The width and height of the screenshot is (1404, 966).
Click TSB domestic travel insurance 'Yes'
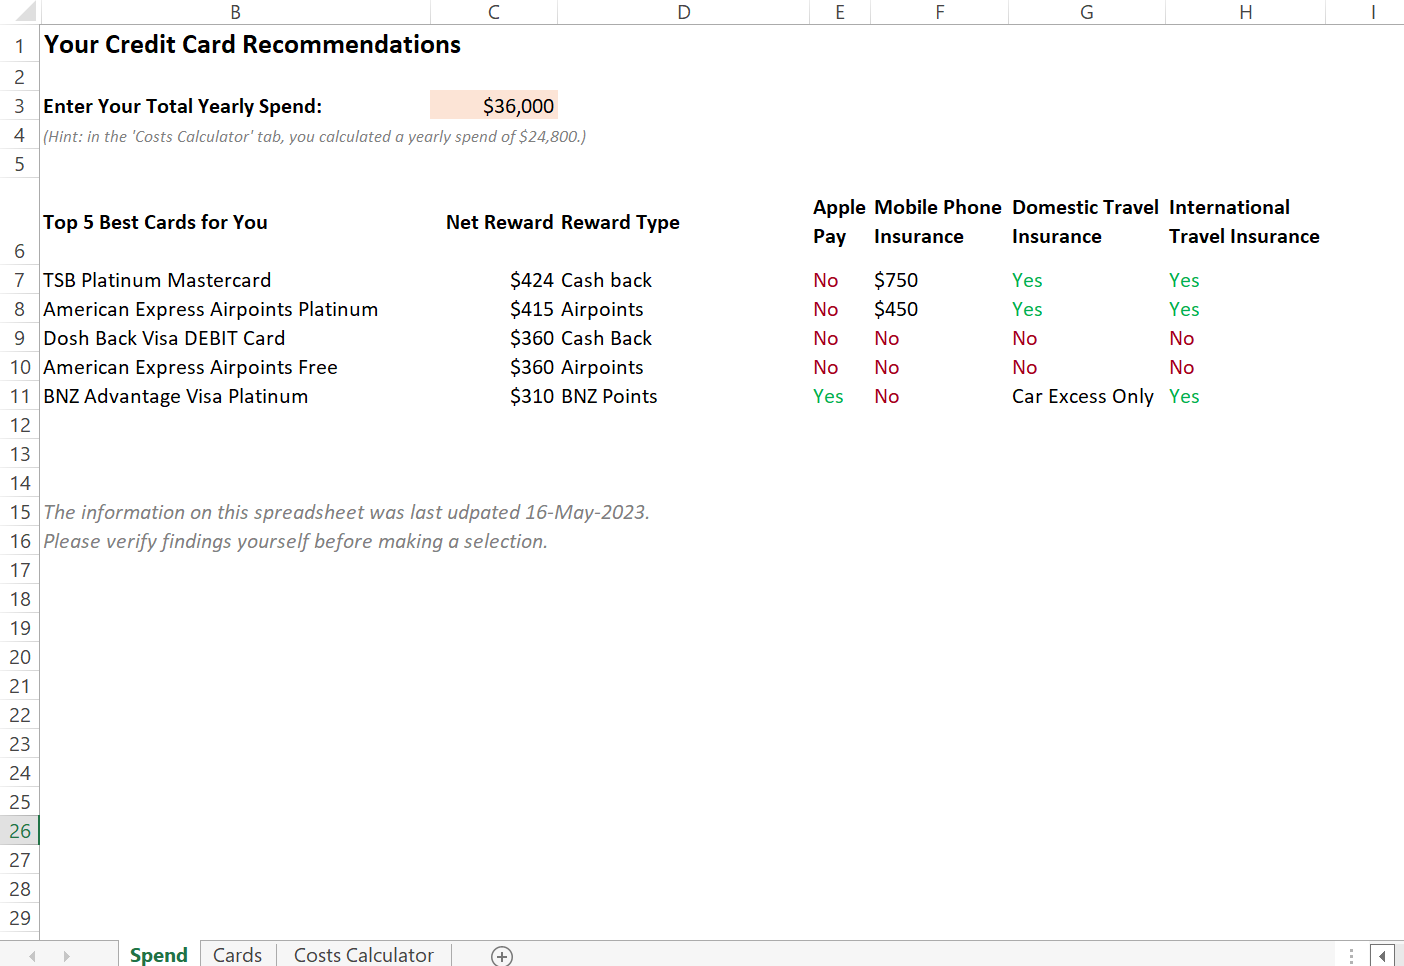coord(1027,280)
